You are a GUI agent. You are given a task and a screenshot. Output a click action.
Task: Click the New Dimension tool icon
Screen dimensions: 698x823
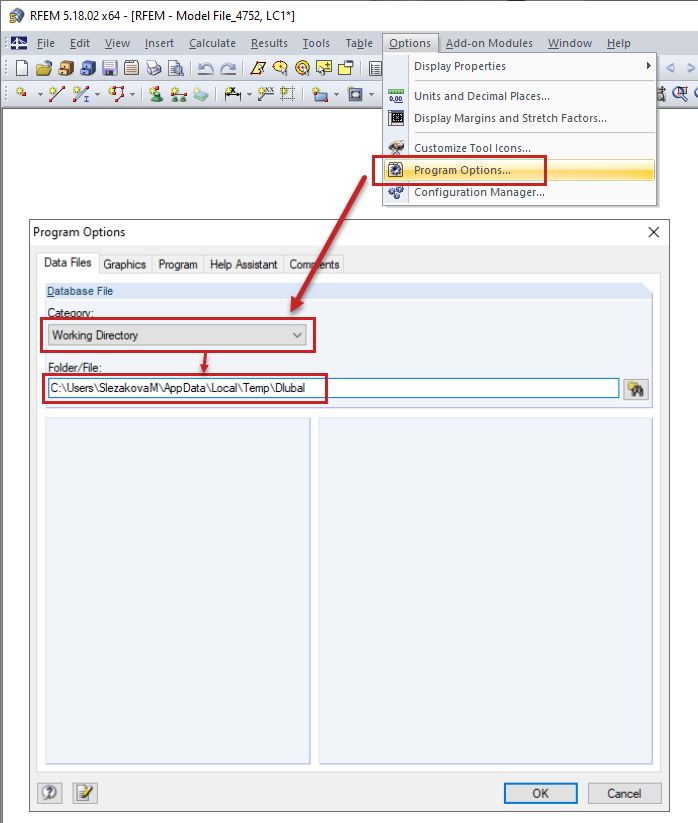pos(232,94)
